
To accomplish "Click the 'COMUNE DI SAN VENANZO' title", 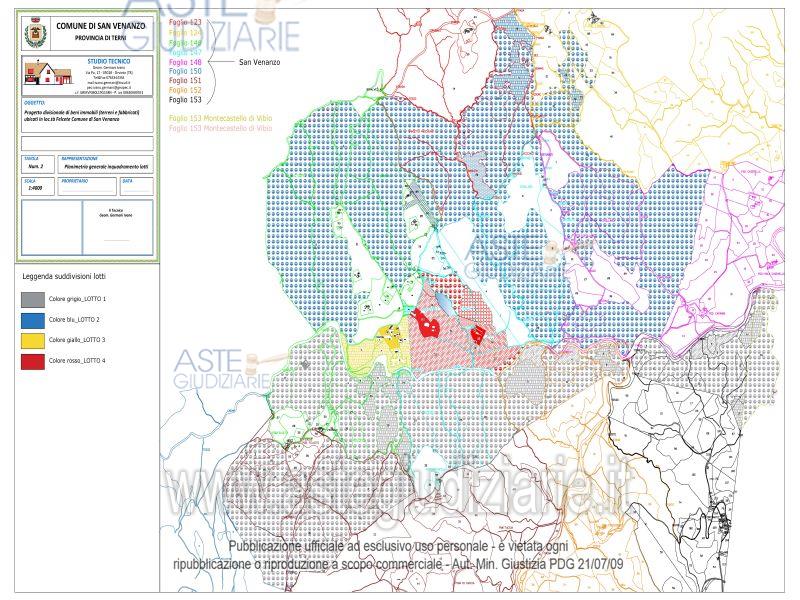I will [x=101, y=26].
